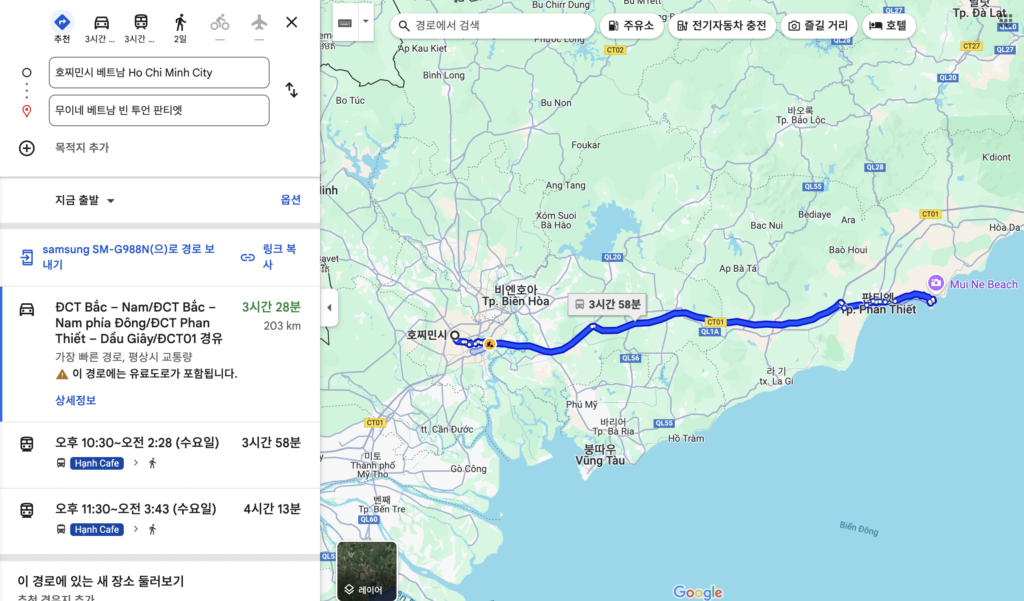The width and height of the screenshot is (1024, 601).
Task: Select the flight travel mode
Action: 259,22
